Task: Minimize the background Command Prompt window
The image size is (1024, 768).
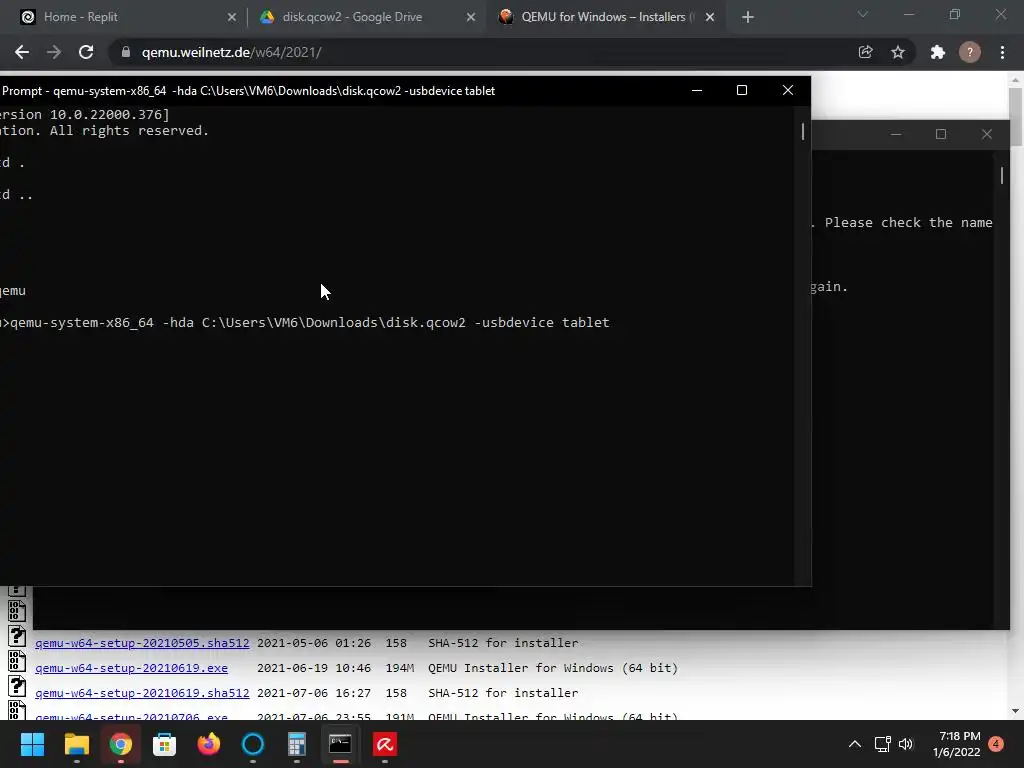Action: click(896, 135)
